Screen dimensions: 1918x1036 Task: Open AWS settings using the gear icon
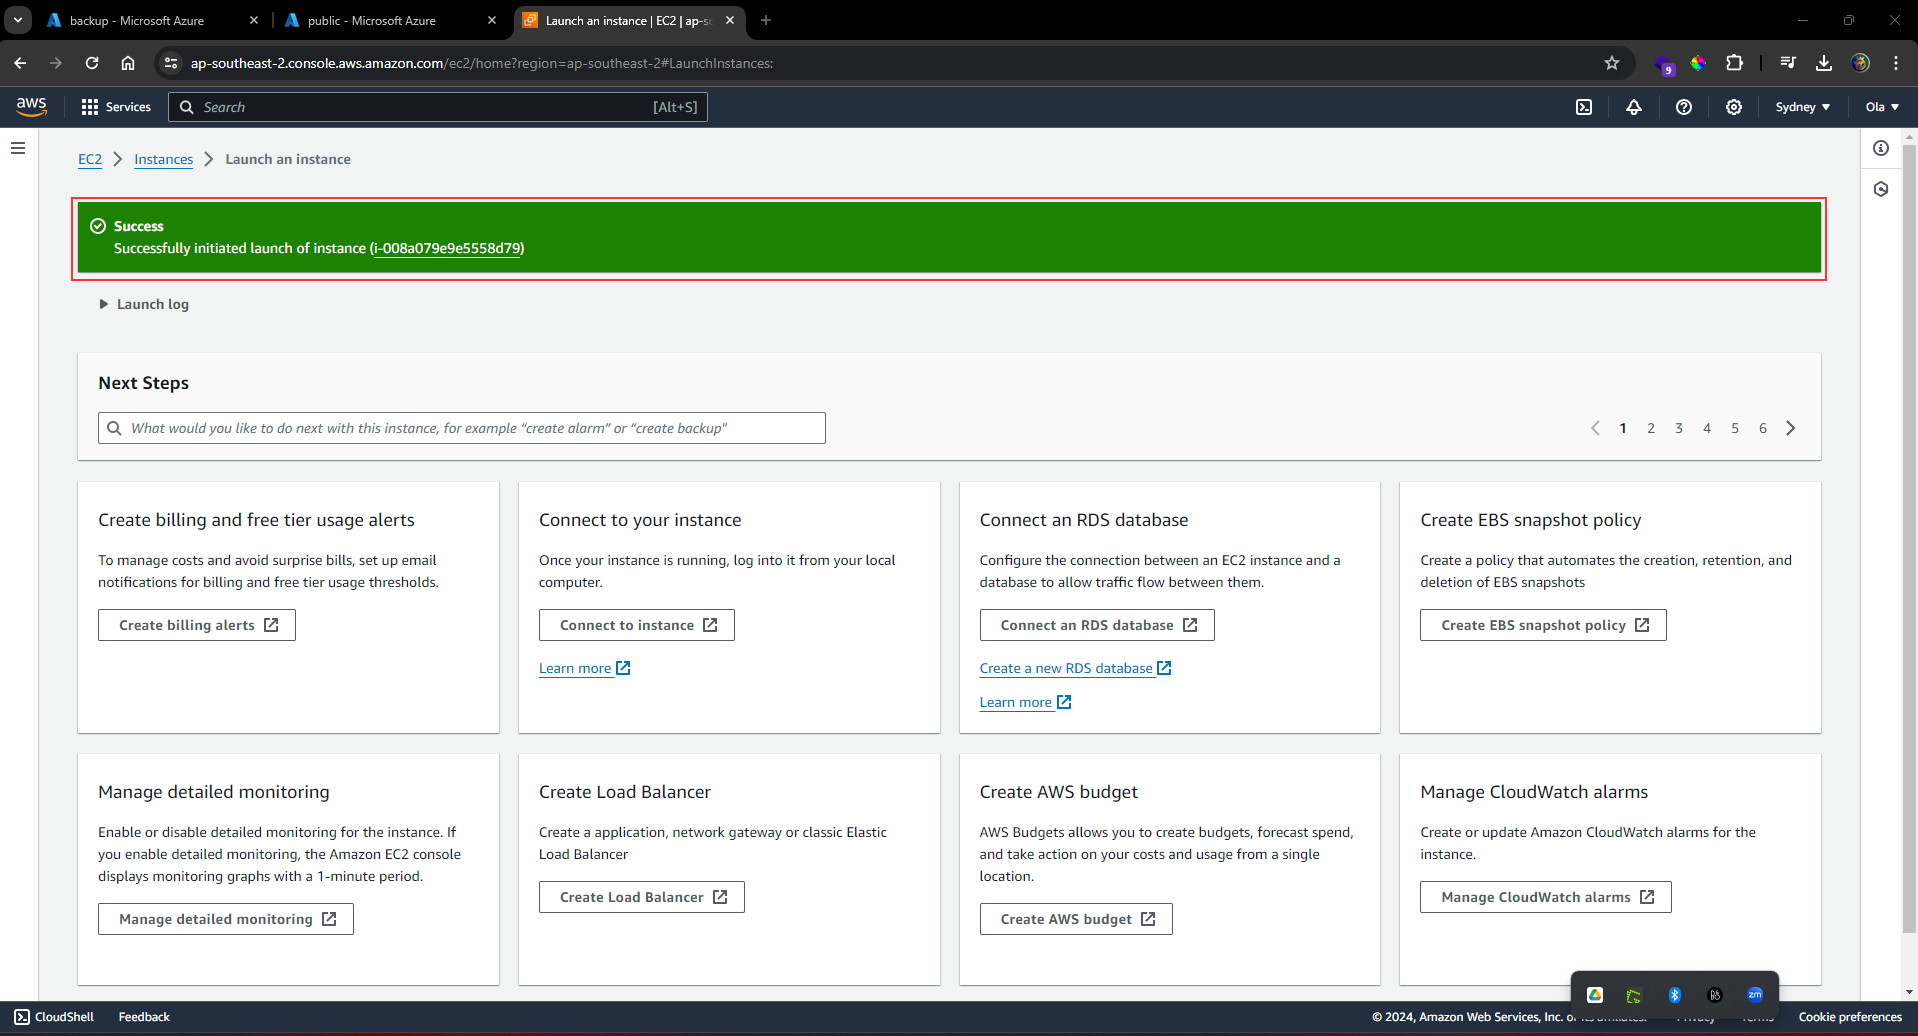(x=1734, y=107)
